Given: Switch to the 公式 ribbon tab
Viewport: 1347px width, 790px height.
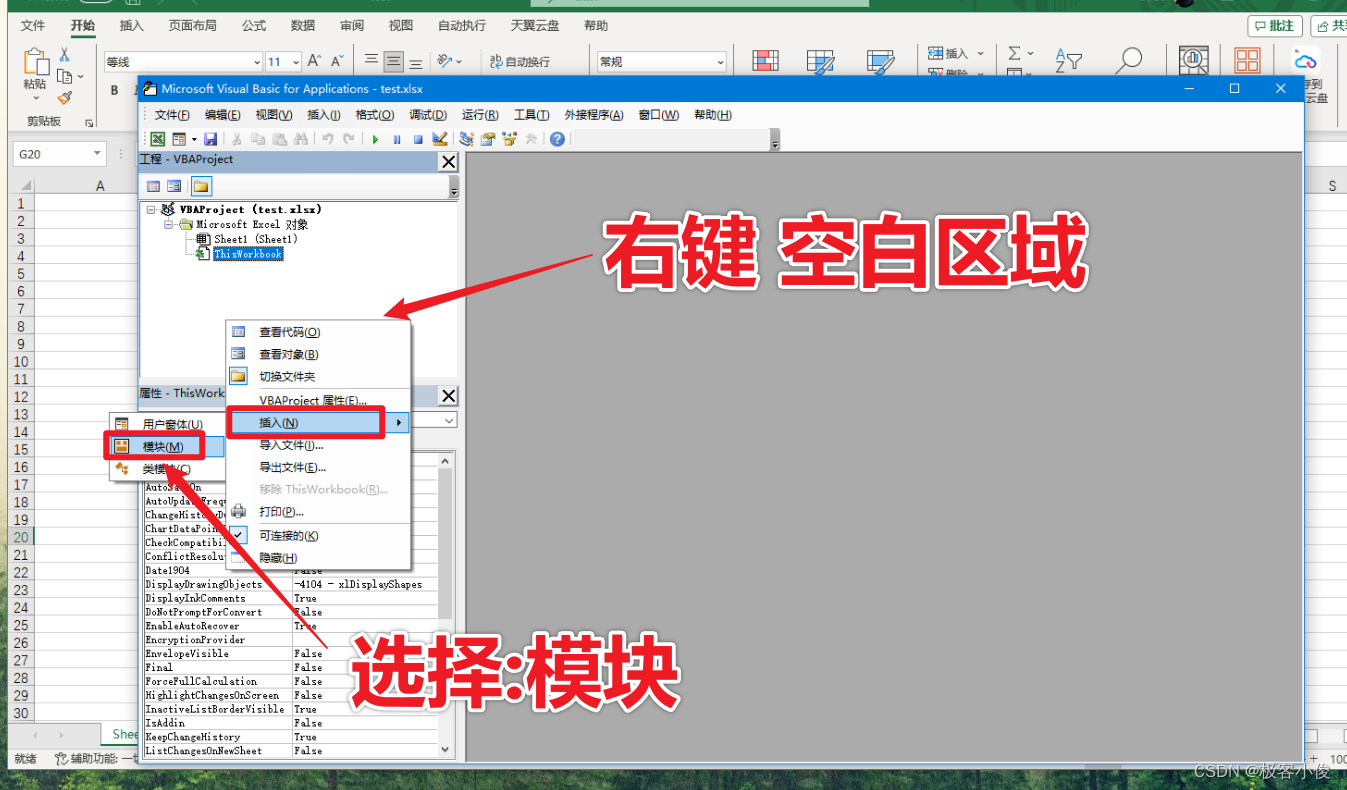Looking at the screenshot, I should [x=254, y=25].
